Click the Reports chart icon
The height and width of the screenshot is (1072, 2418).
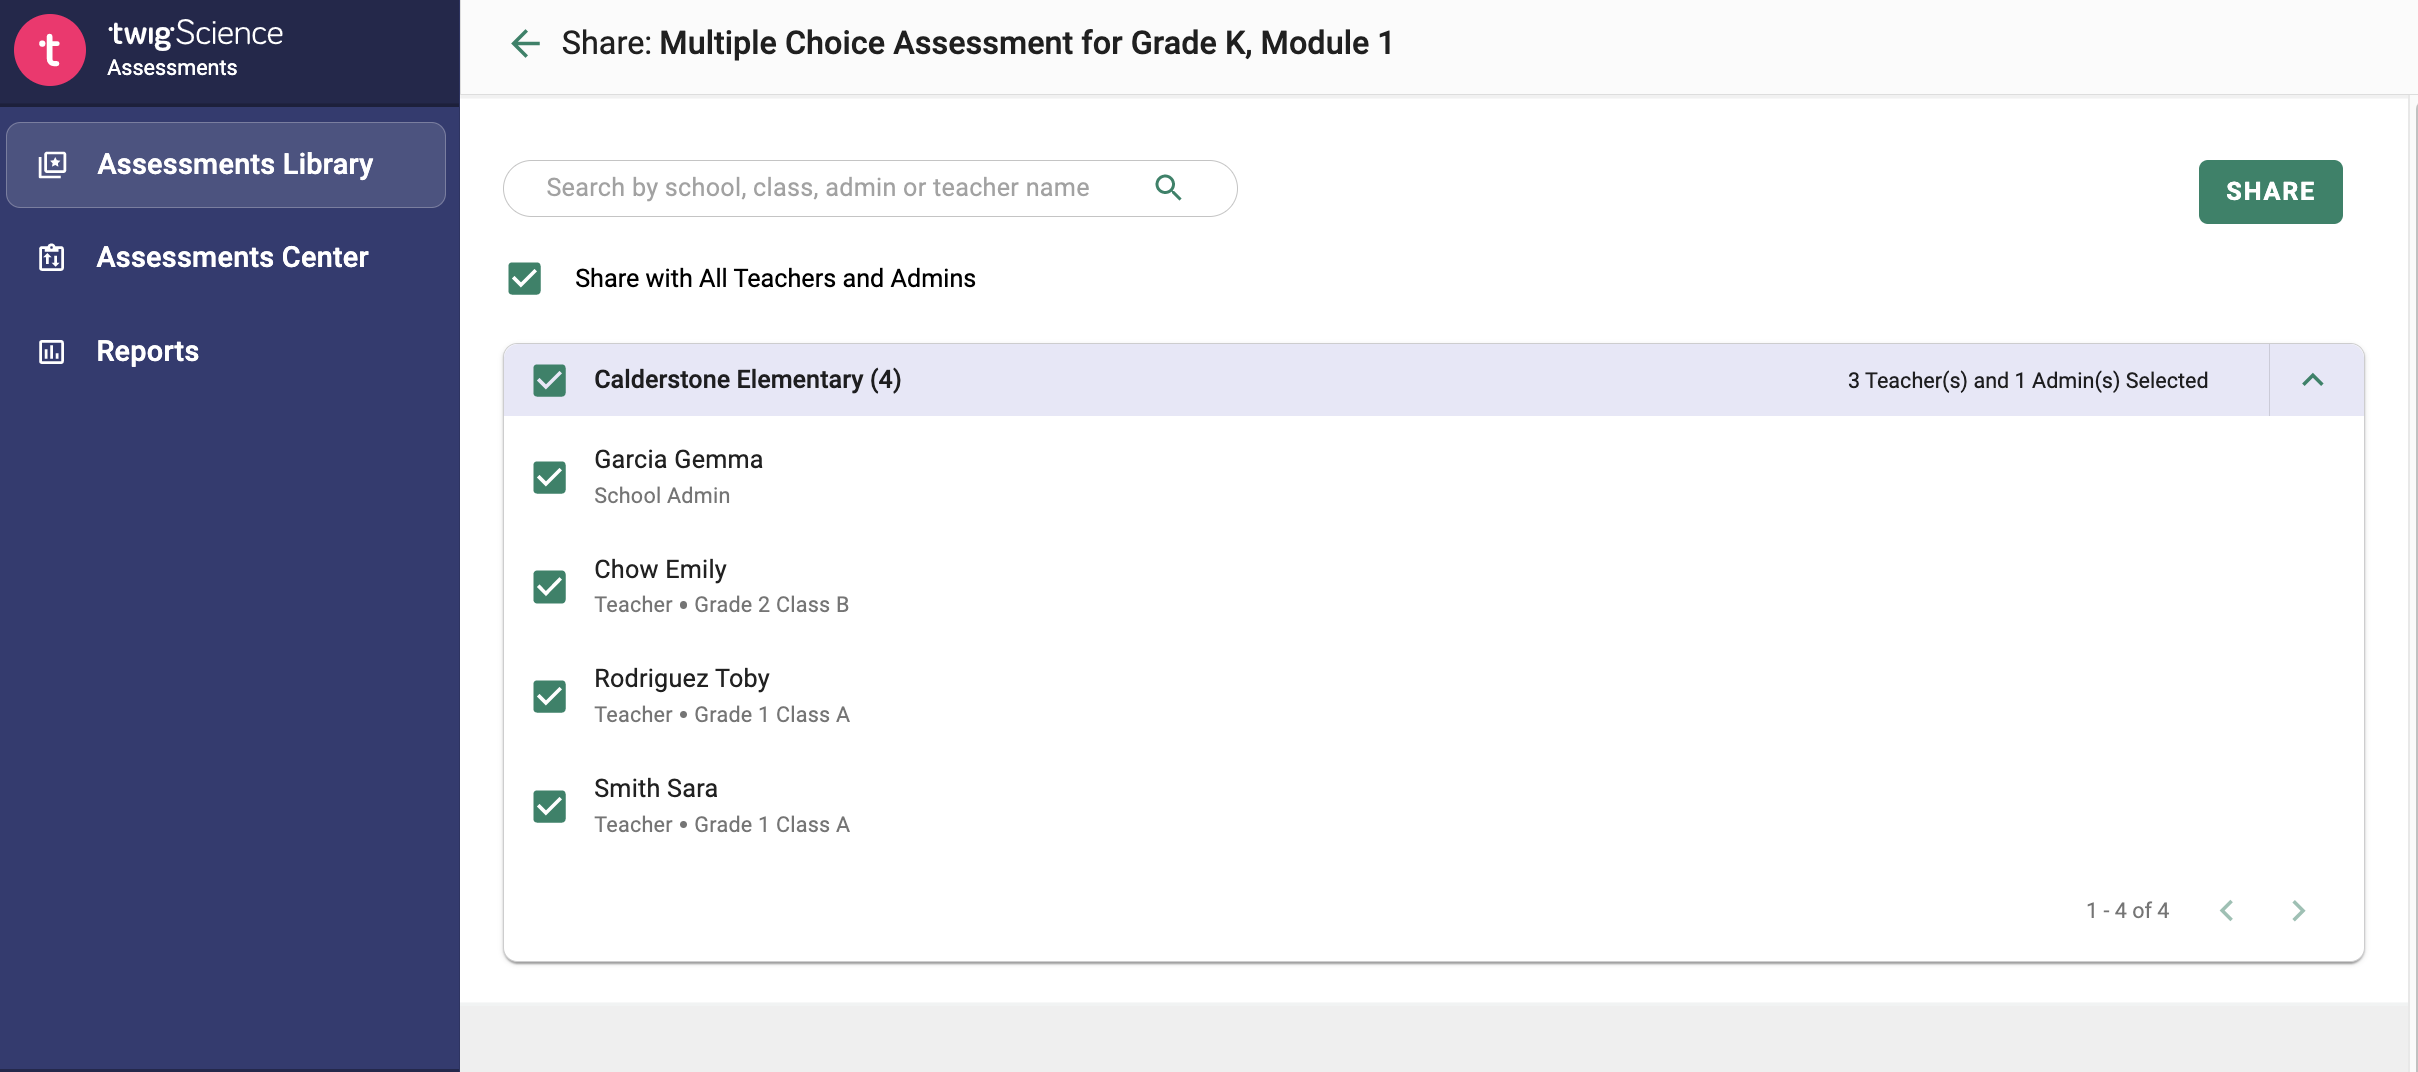tap(52, 351)
